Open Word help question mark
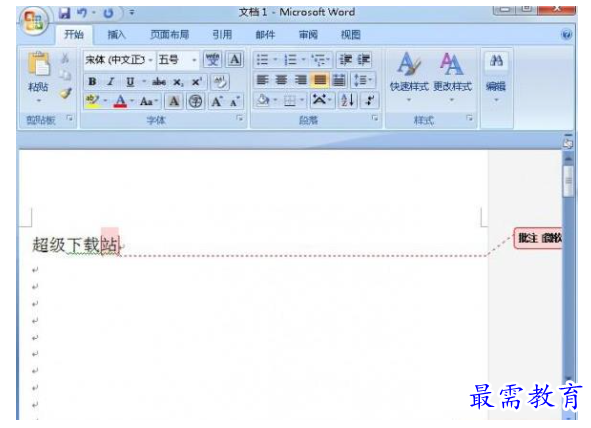The width and height of the screenshot is (591, 428). 566,35
